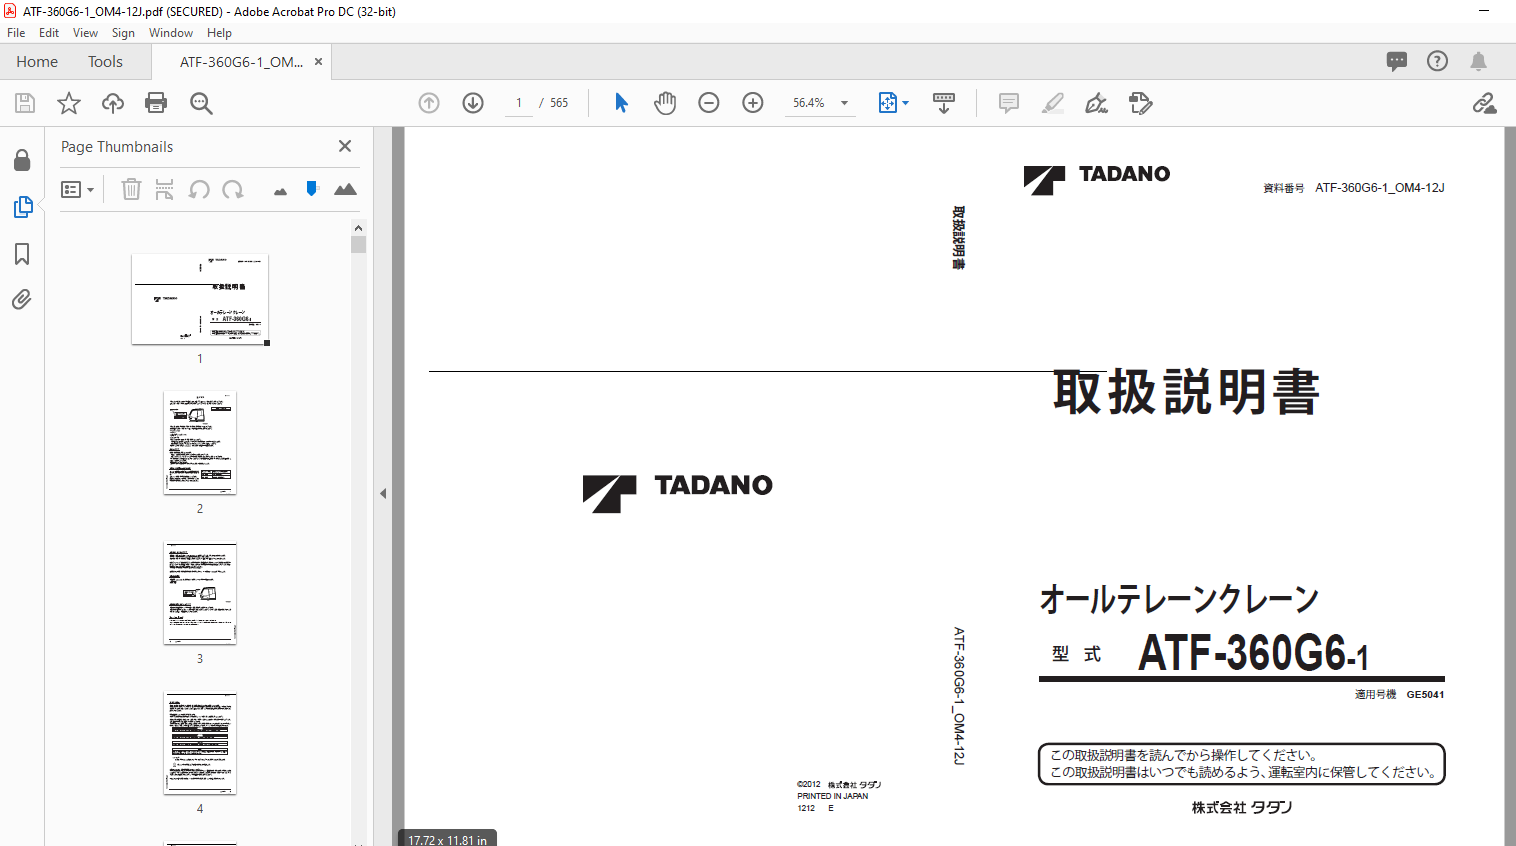The width and height of the screenshot is (1516, 846).
Task: Switch to the Tools tab
Action: tap(105, 62)
